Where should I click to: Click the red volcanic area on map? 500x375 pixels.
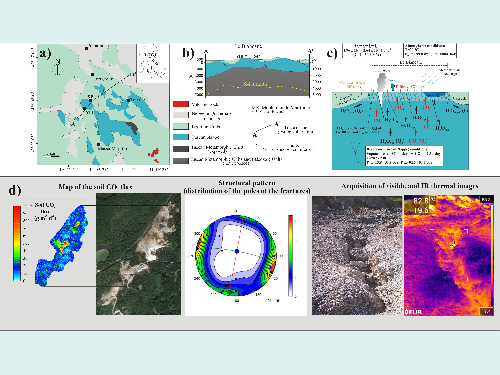click(154, 153)
